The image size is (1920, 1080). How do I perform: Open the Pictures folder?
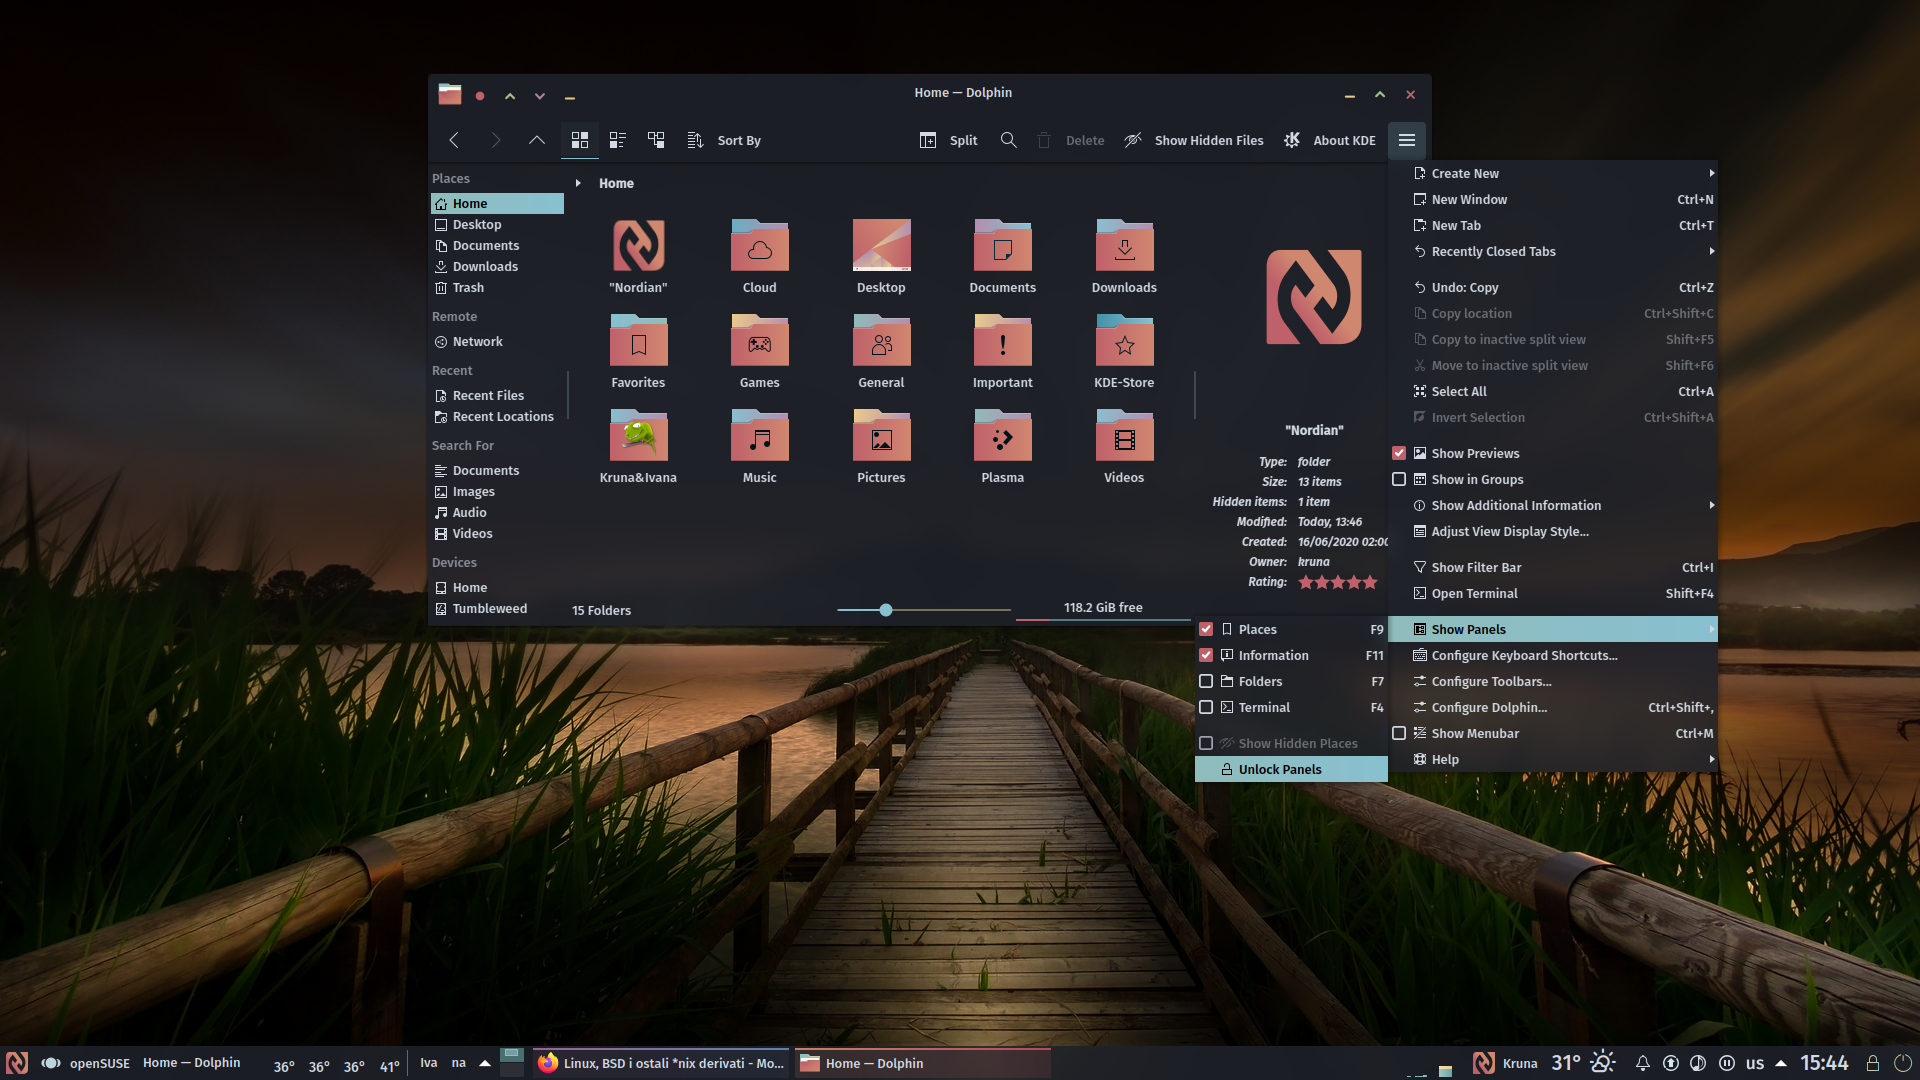[881, 446]
